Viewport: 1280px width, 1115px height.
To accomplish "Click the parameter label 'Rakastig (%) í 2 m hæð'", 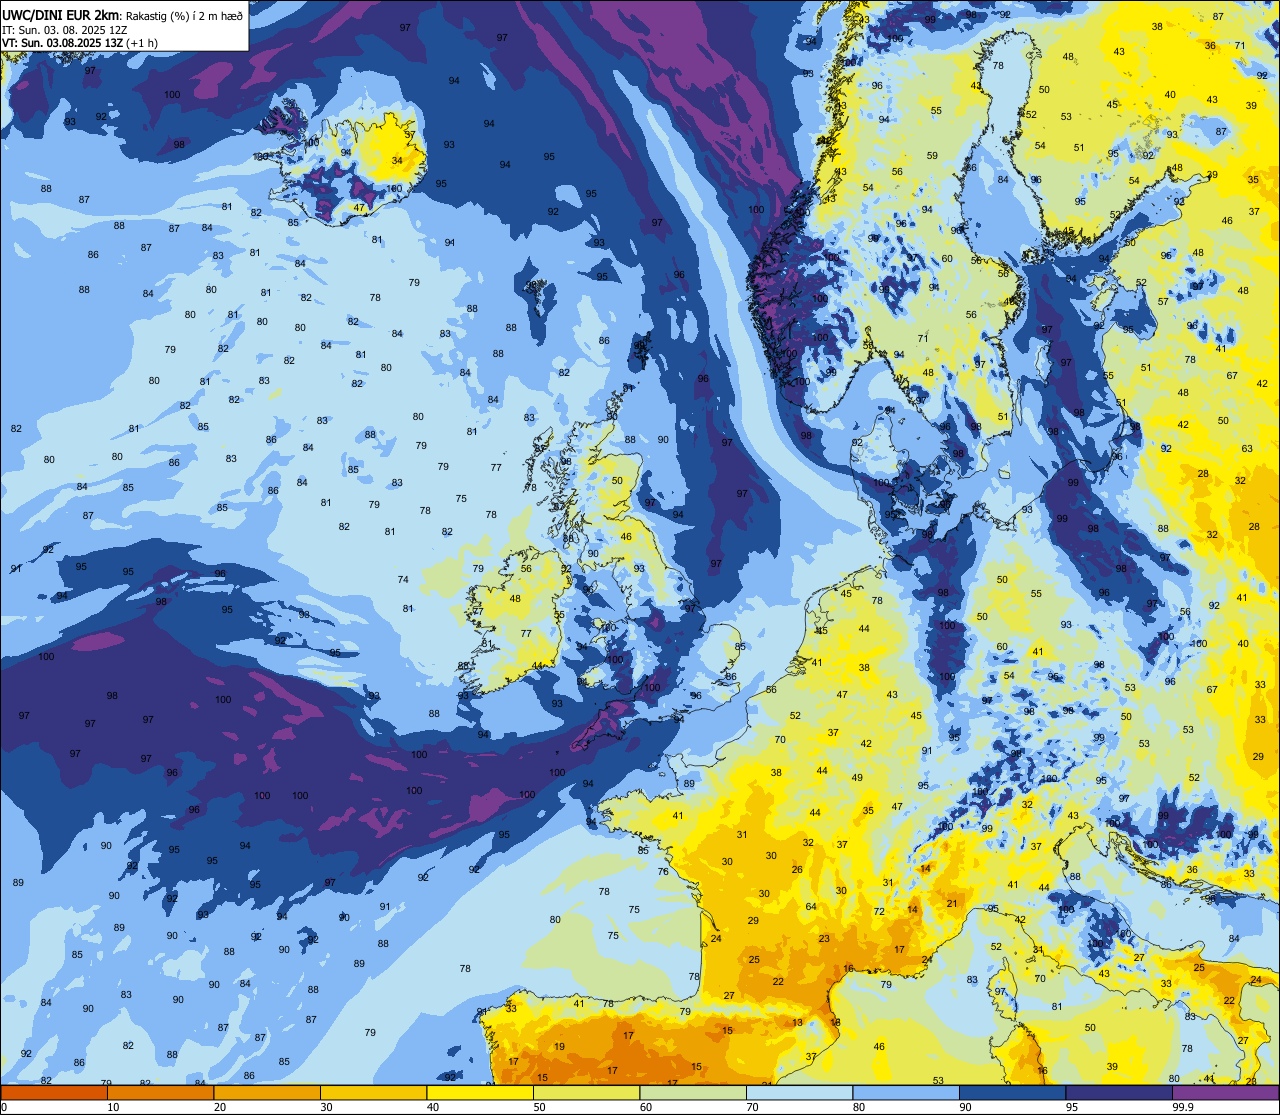I will (x=183, y=16).
